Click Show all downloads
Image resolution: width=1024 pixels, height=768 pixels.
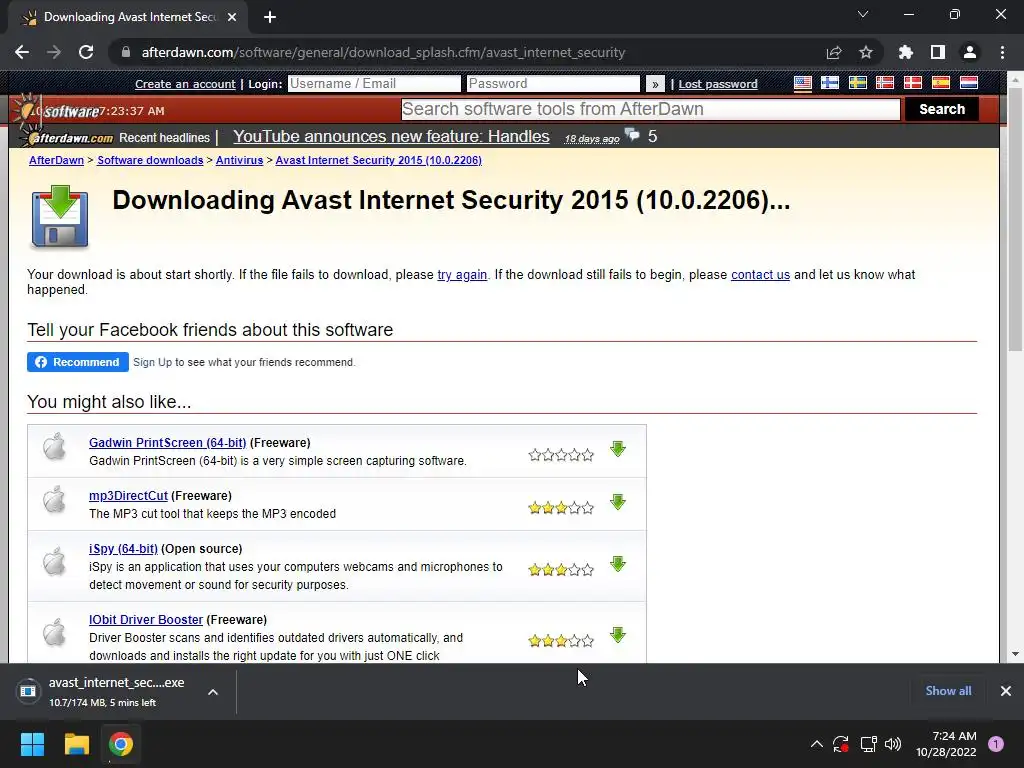point(948,691)
